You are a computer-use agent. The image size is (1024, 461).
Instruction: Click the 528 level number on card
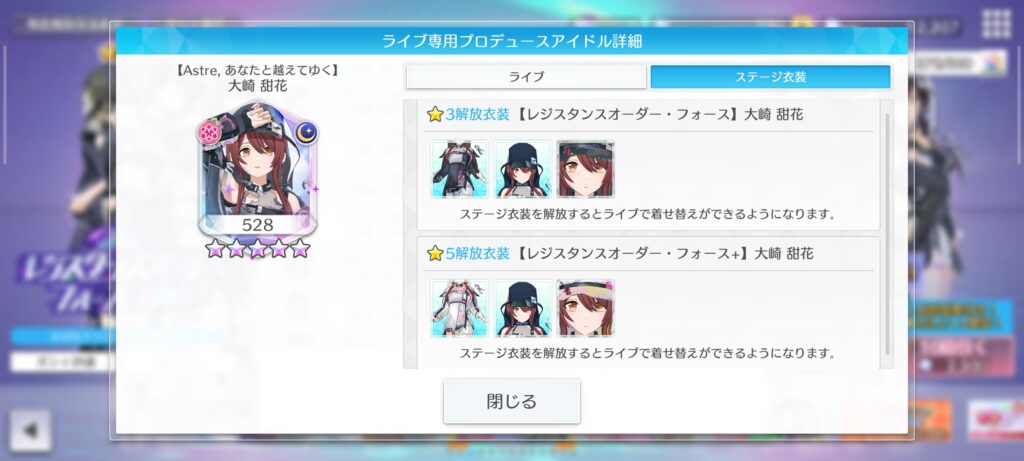257,225
